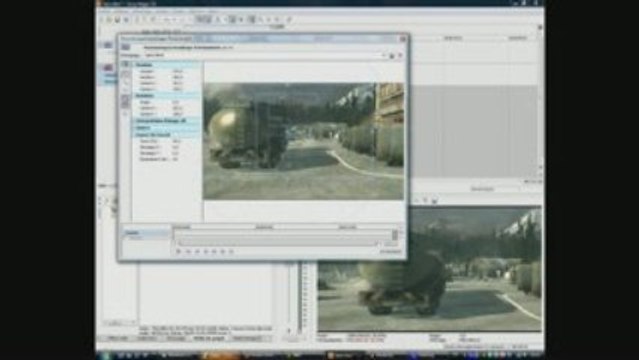Toggle the move freely icon in Pan/Crop
The width and height of the screenshot is (639, 360).
click(x=126, y=113)
